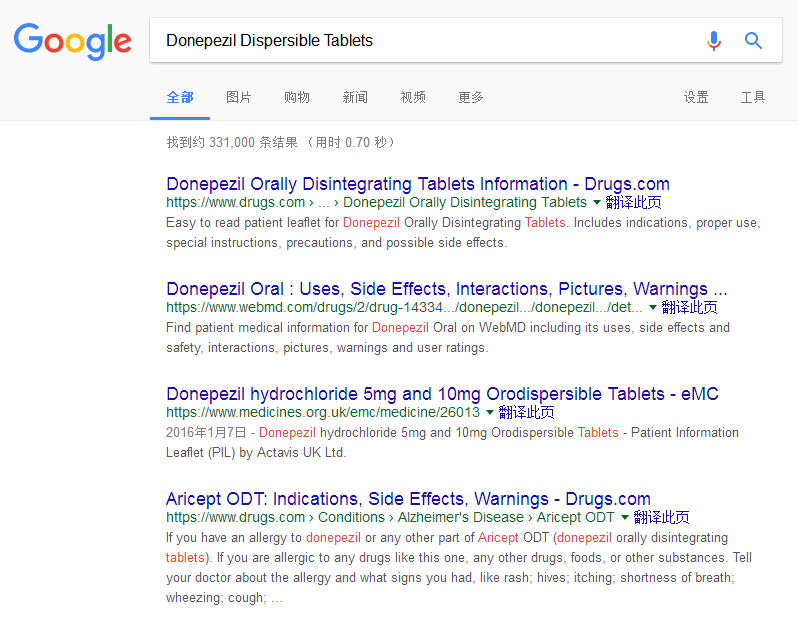Expand the WebMD result's dropdown arrow
This screenshot has width=798, height=619.
coord(653,308)
